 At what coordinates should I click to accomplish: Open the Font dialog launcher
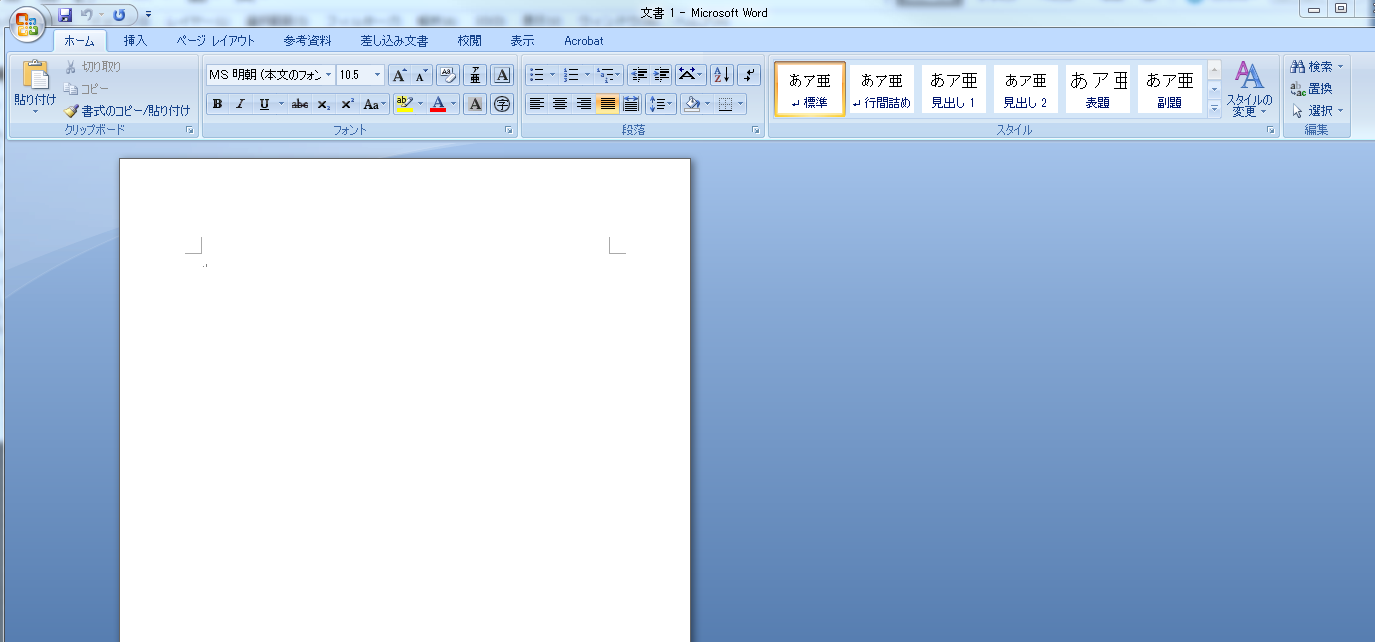pyautogui.click(x=508, y=129)
